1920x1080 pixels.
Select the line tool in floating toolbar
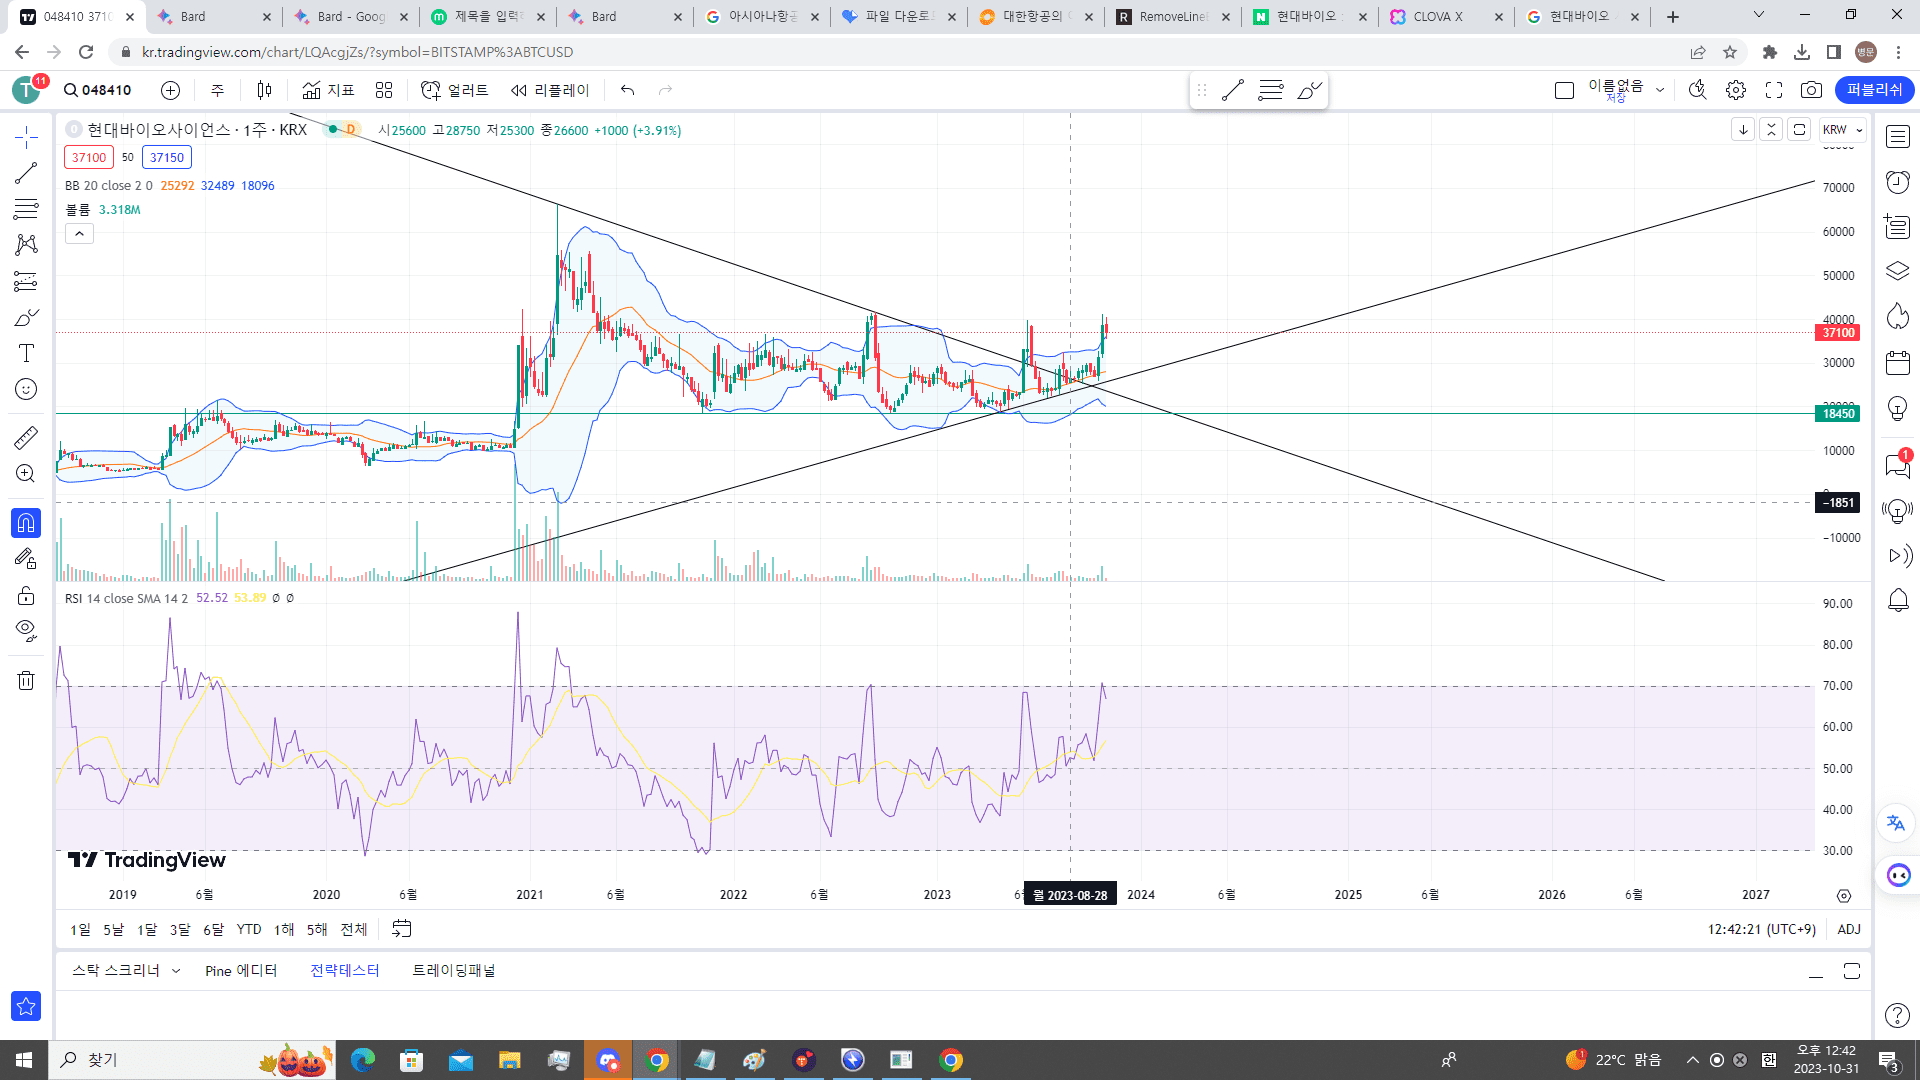pyautogui.click(x=1233, y=91)
